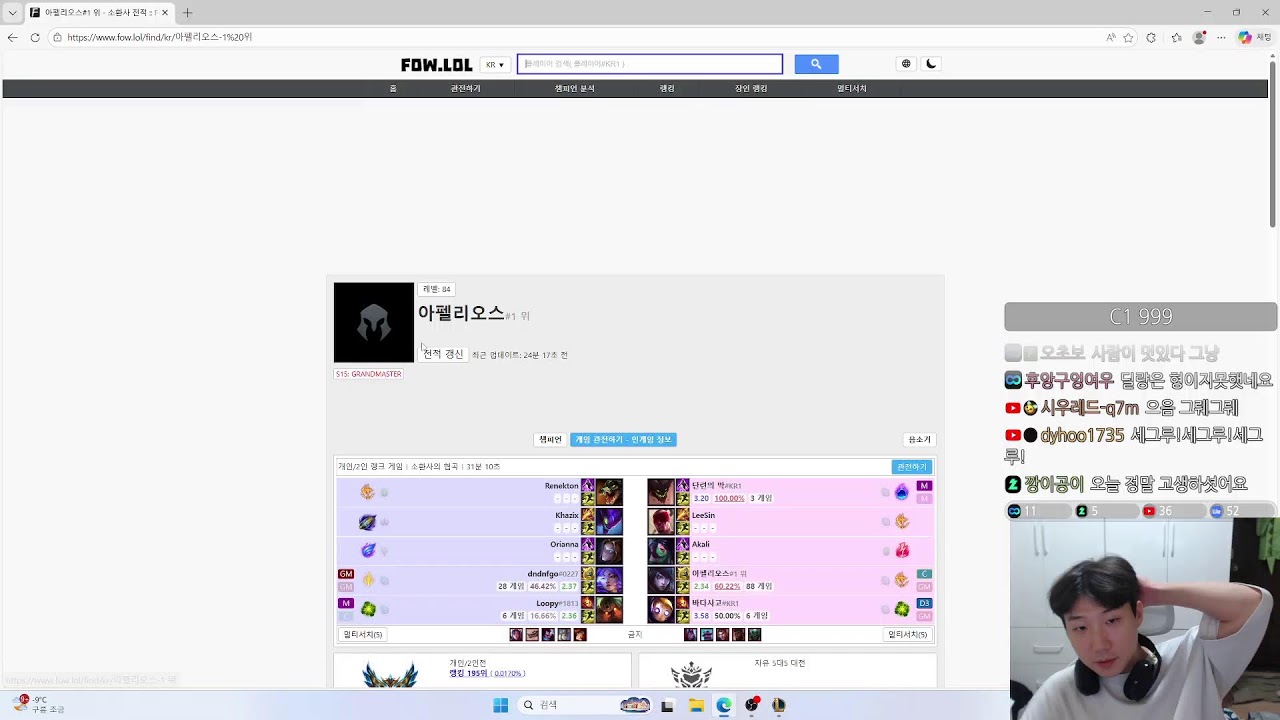Select the 챔피언 tab
Image resolution: width=1280 pixels, height=720 pixels.
pos(550,440)
